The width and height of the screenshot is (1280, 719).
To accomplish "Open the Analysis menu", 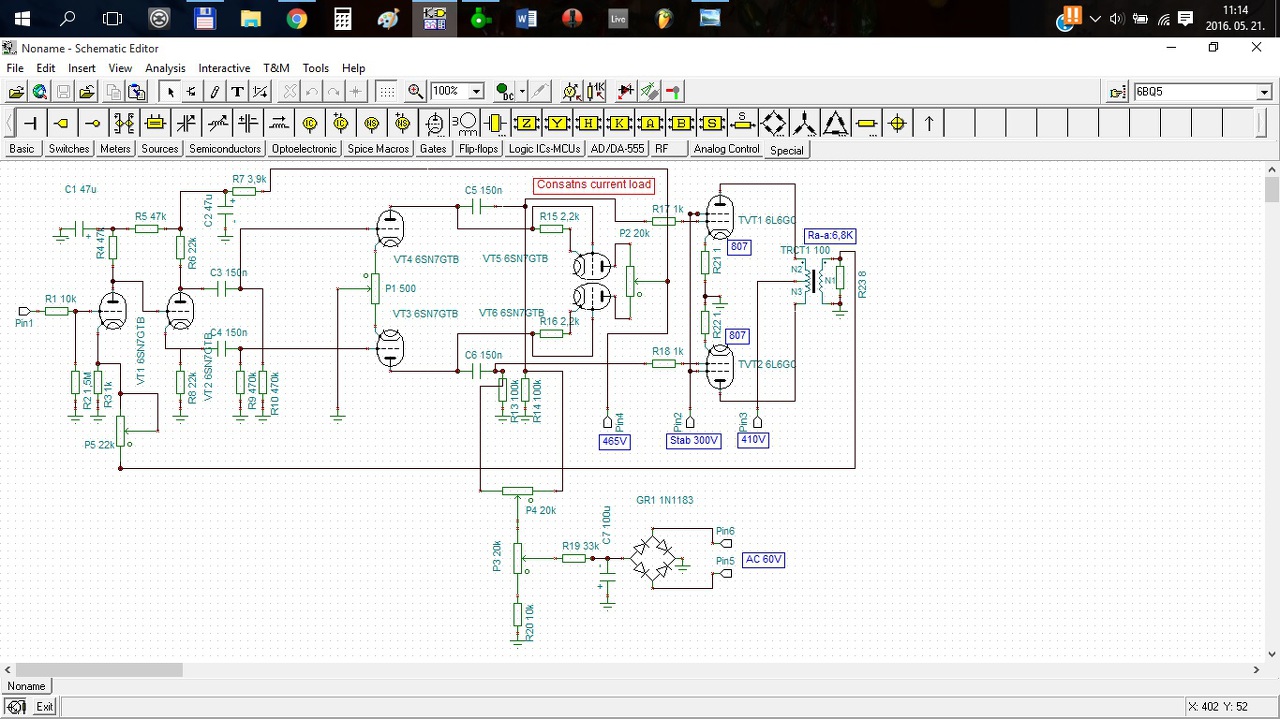I will tap(165, 68).
